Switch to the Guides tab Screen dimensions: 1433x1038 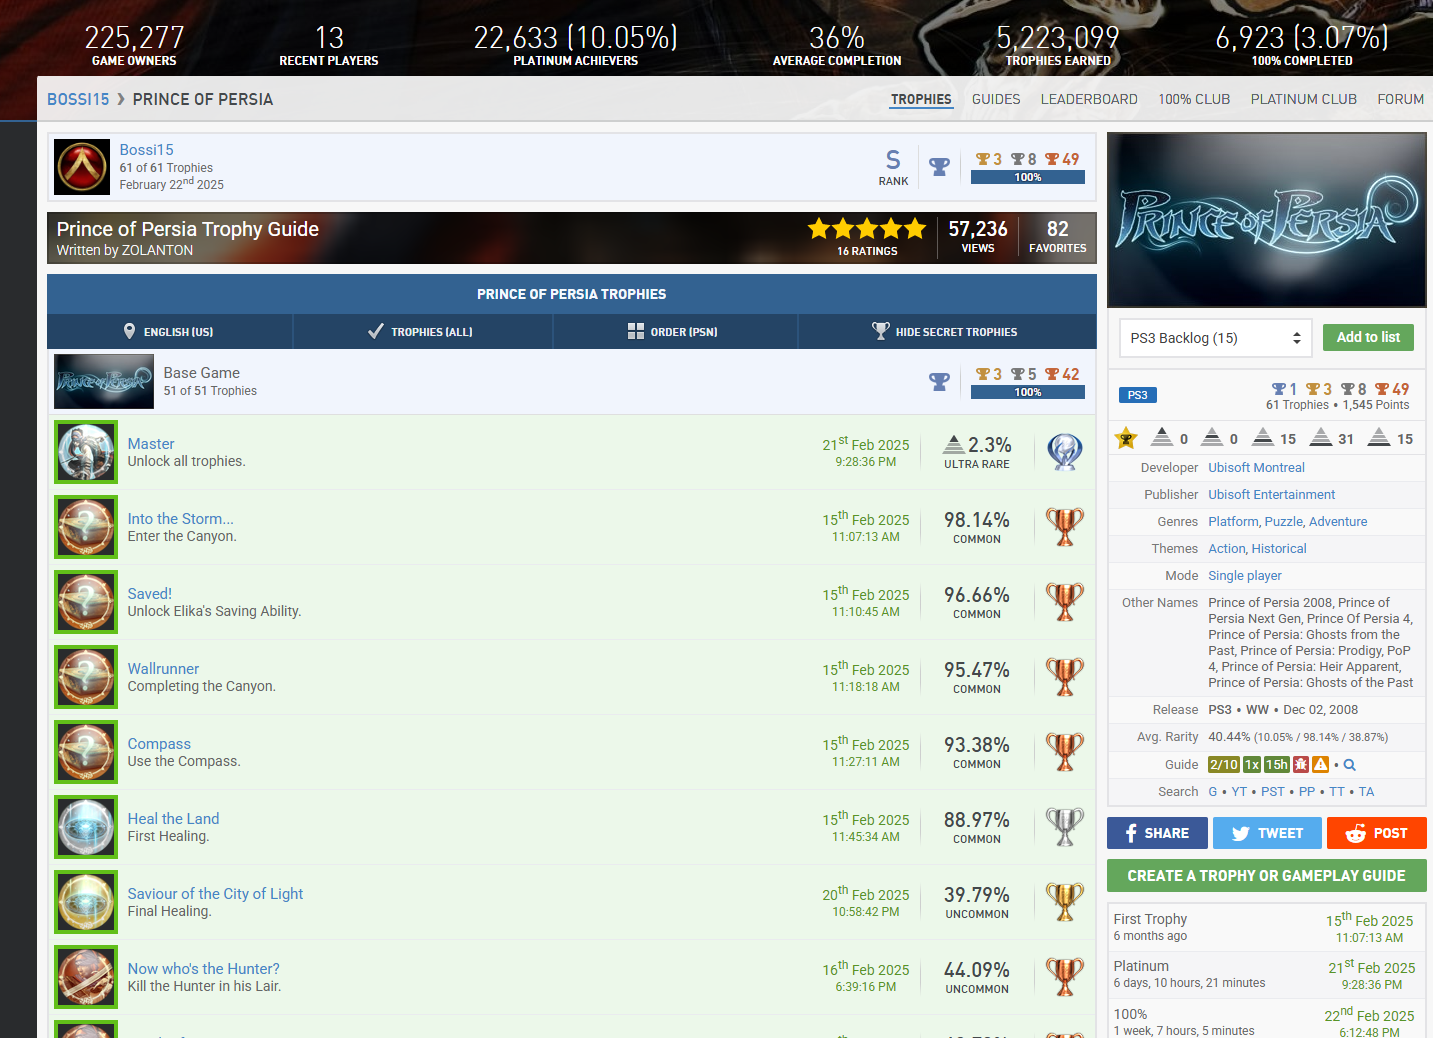[996, 99]
